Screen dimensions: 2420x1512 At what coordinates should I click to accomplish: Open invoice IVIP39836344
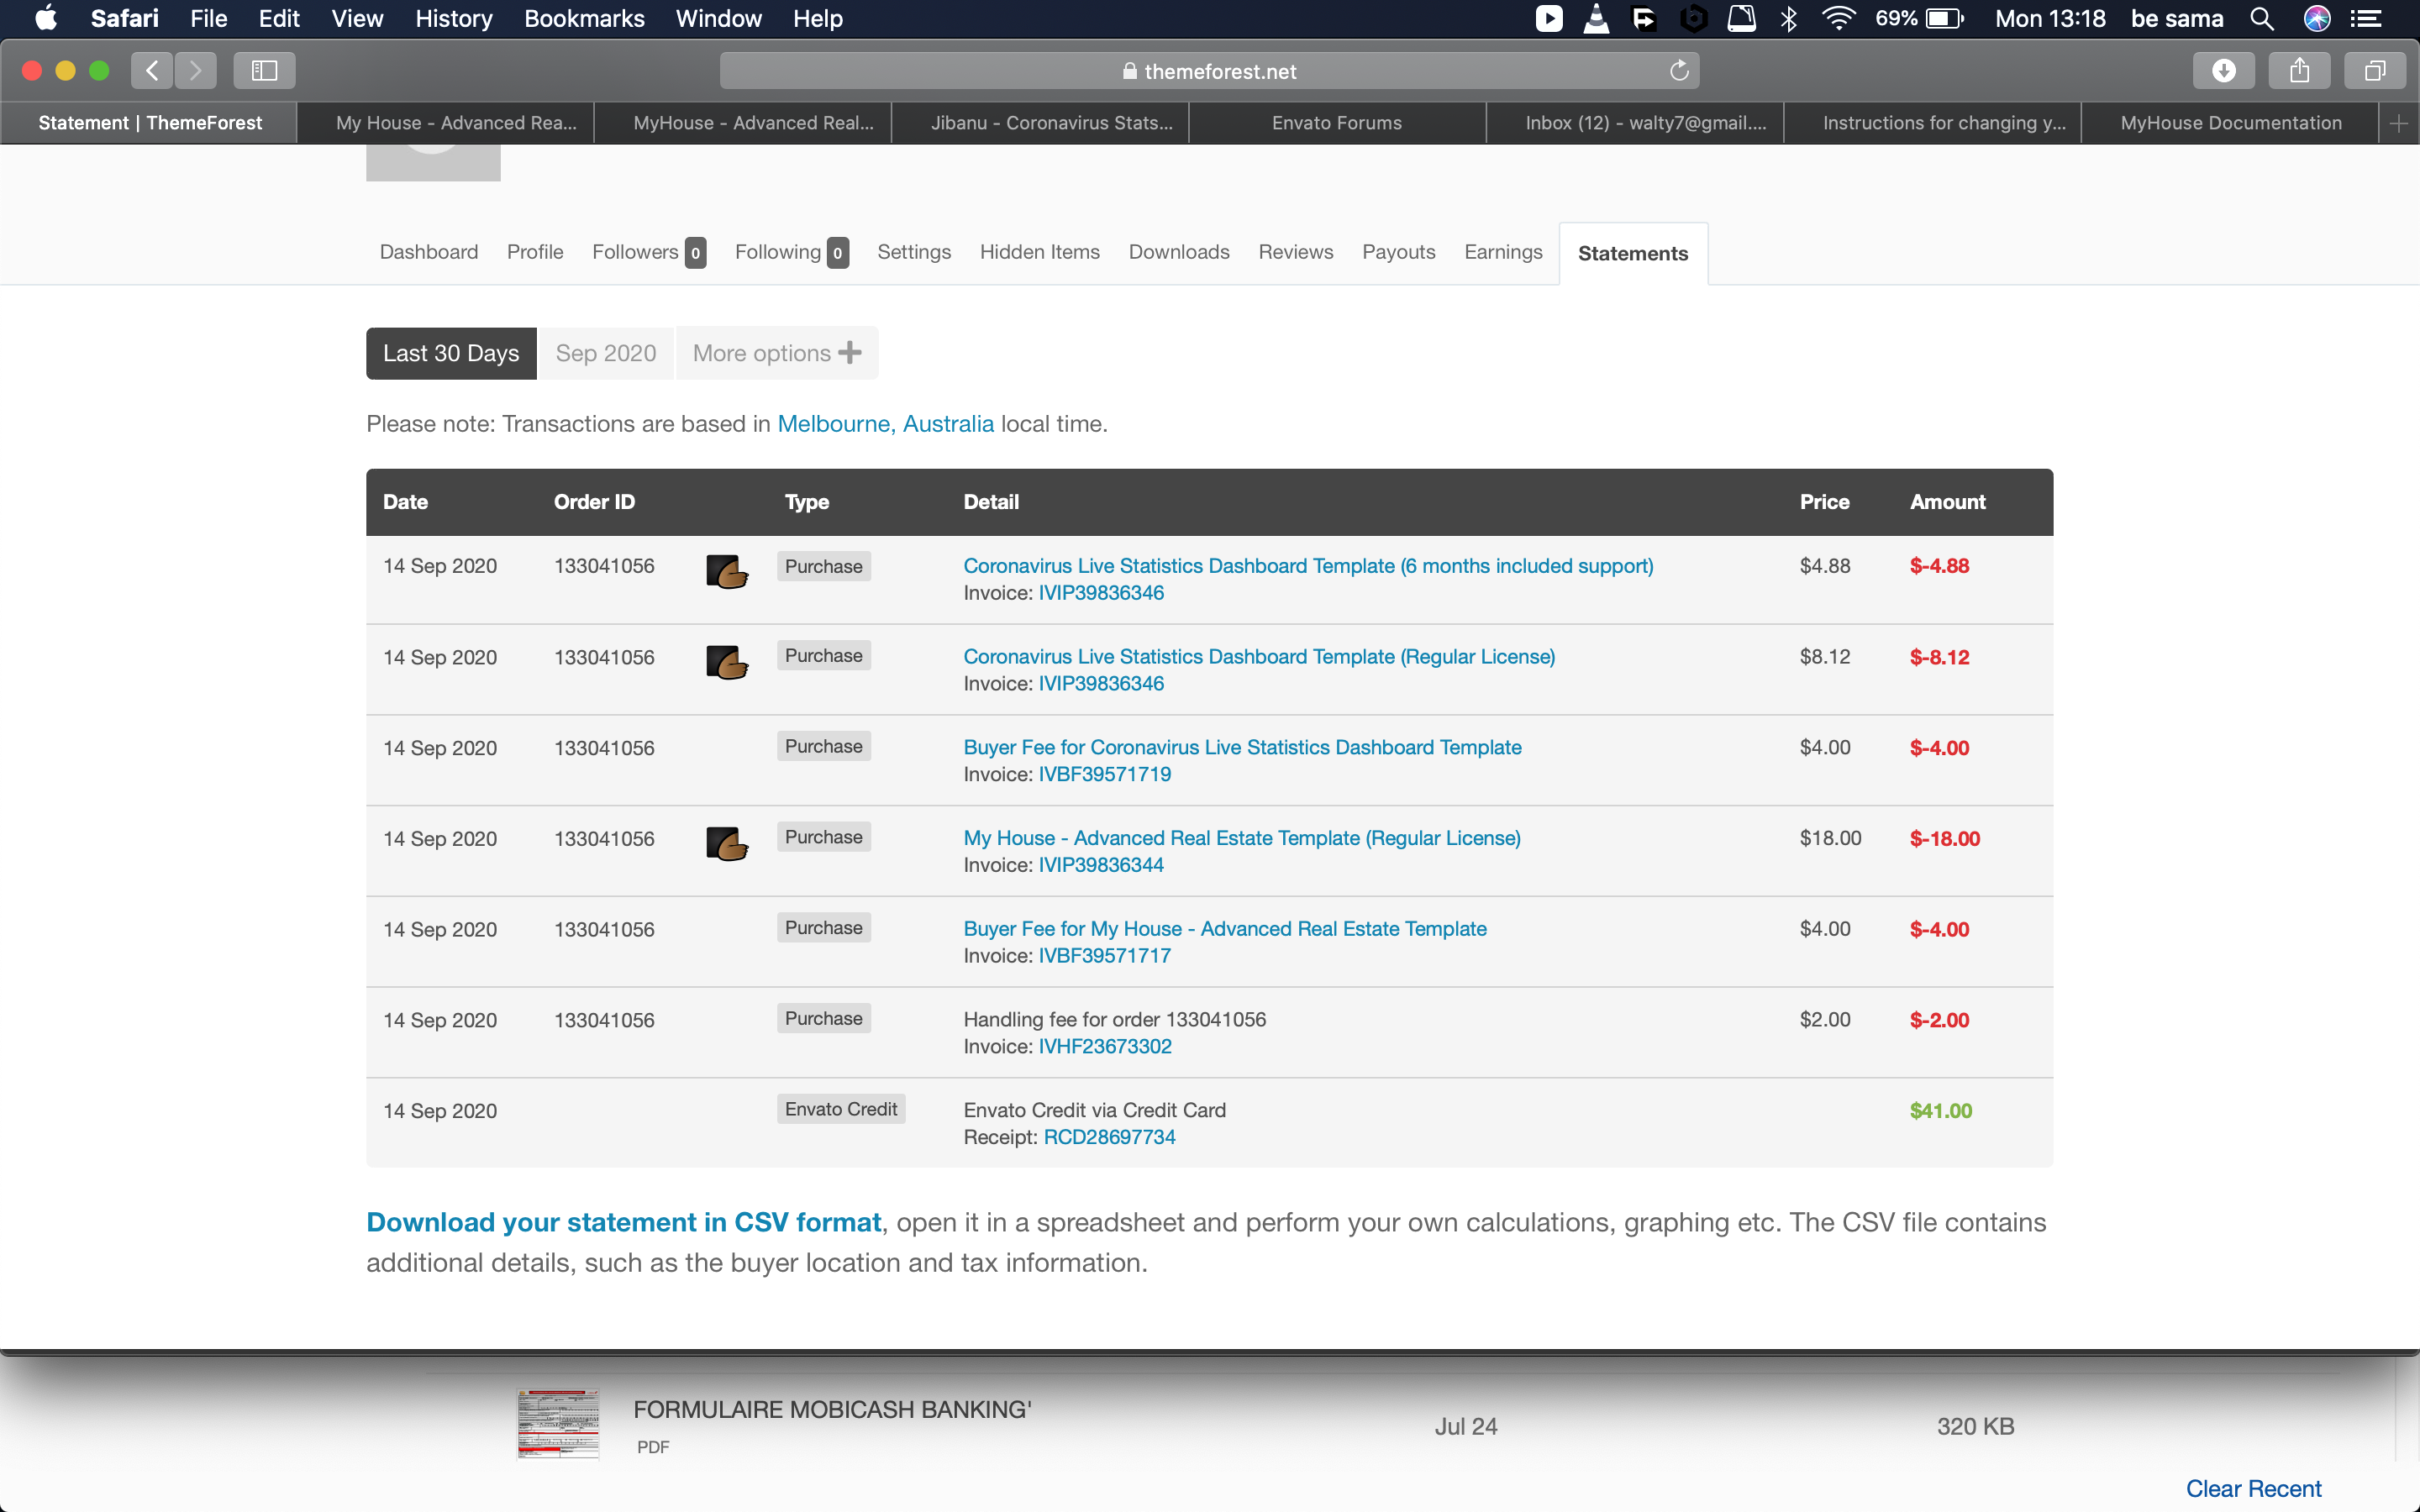point(1101,865)
